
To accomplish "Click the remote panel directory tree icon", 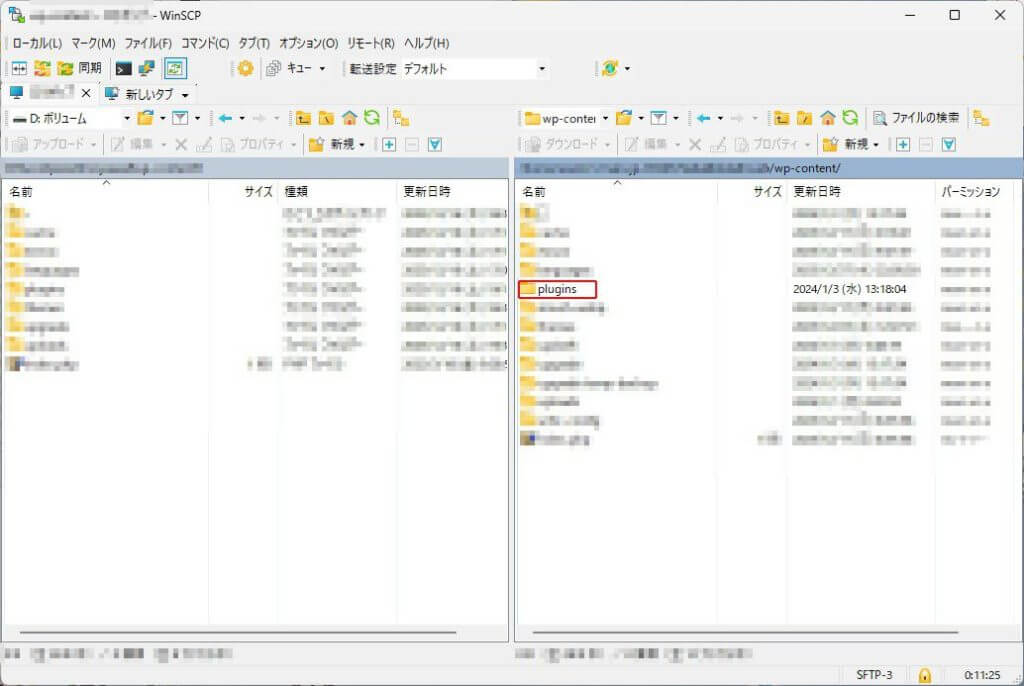I will 981,118.
